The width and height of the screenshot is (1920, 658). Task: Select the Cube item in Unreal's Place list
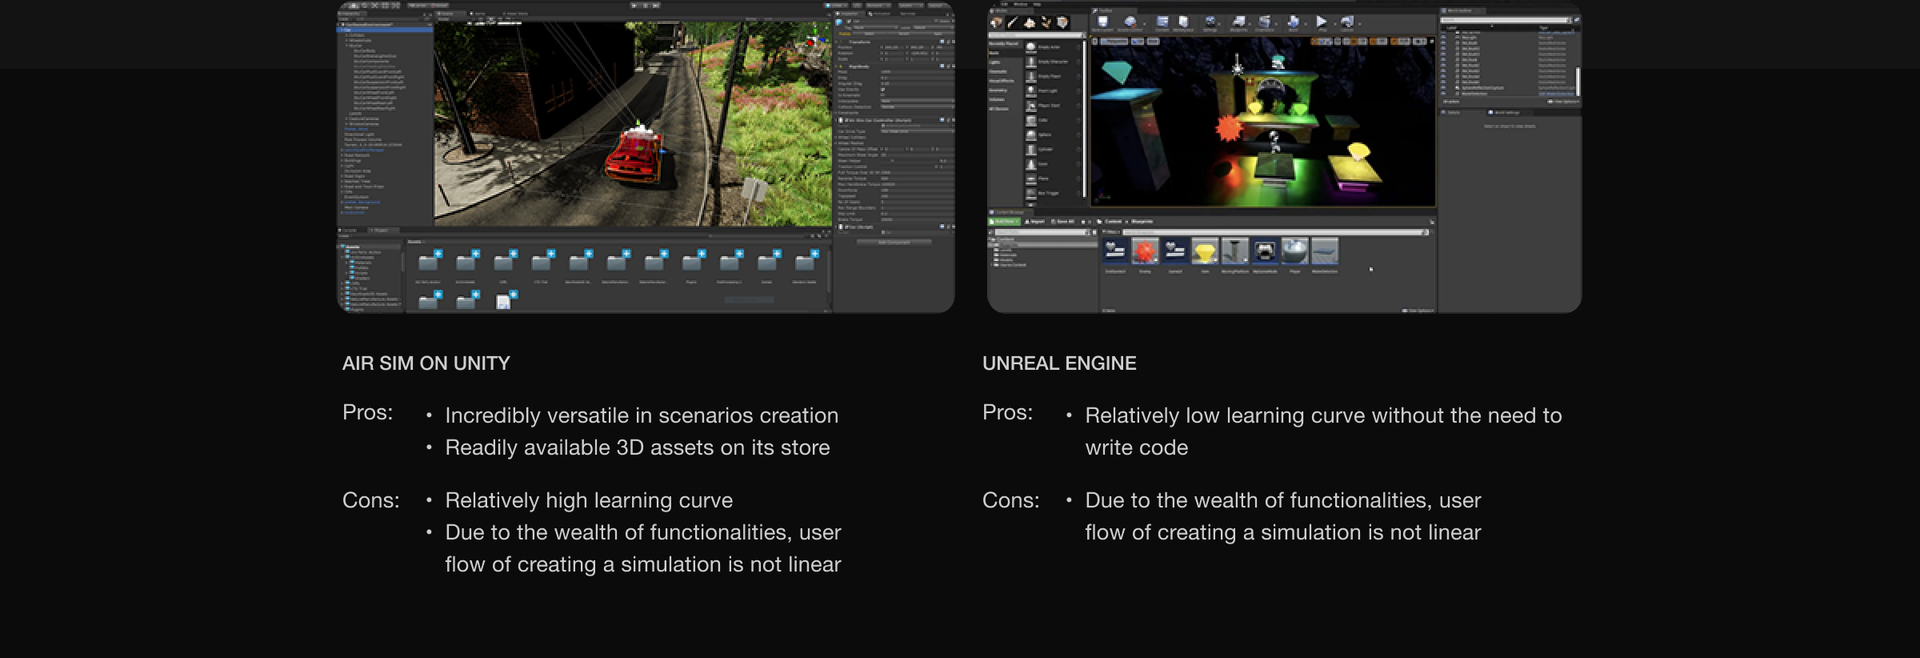point(1052,120)
